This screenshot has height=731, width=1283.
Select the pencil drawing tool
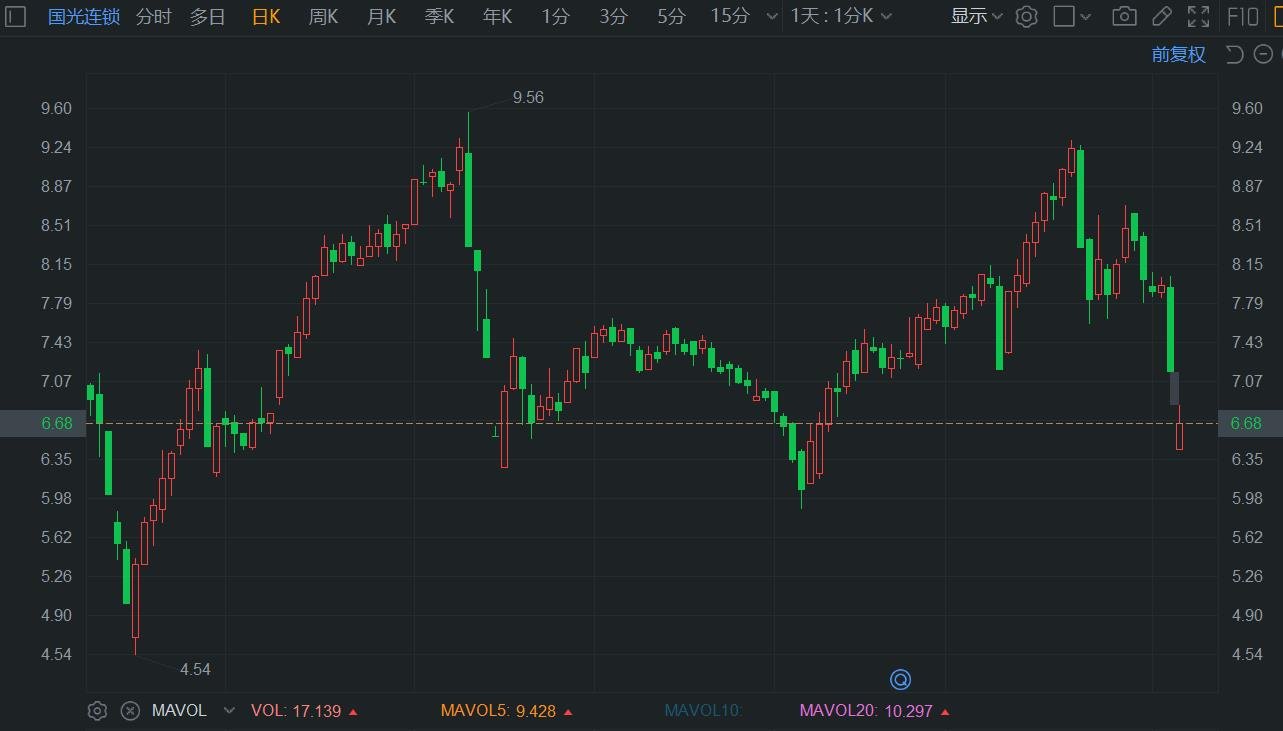click(1161, 16)
